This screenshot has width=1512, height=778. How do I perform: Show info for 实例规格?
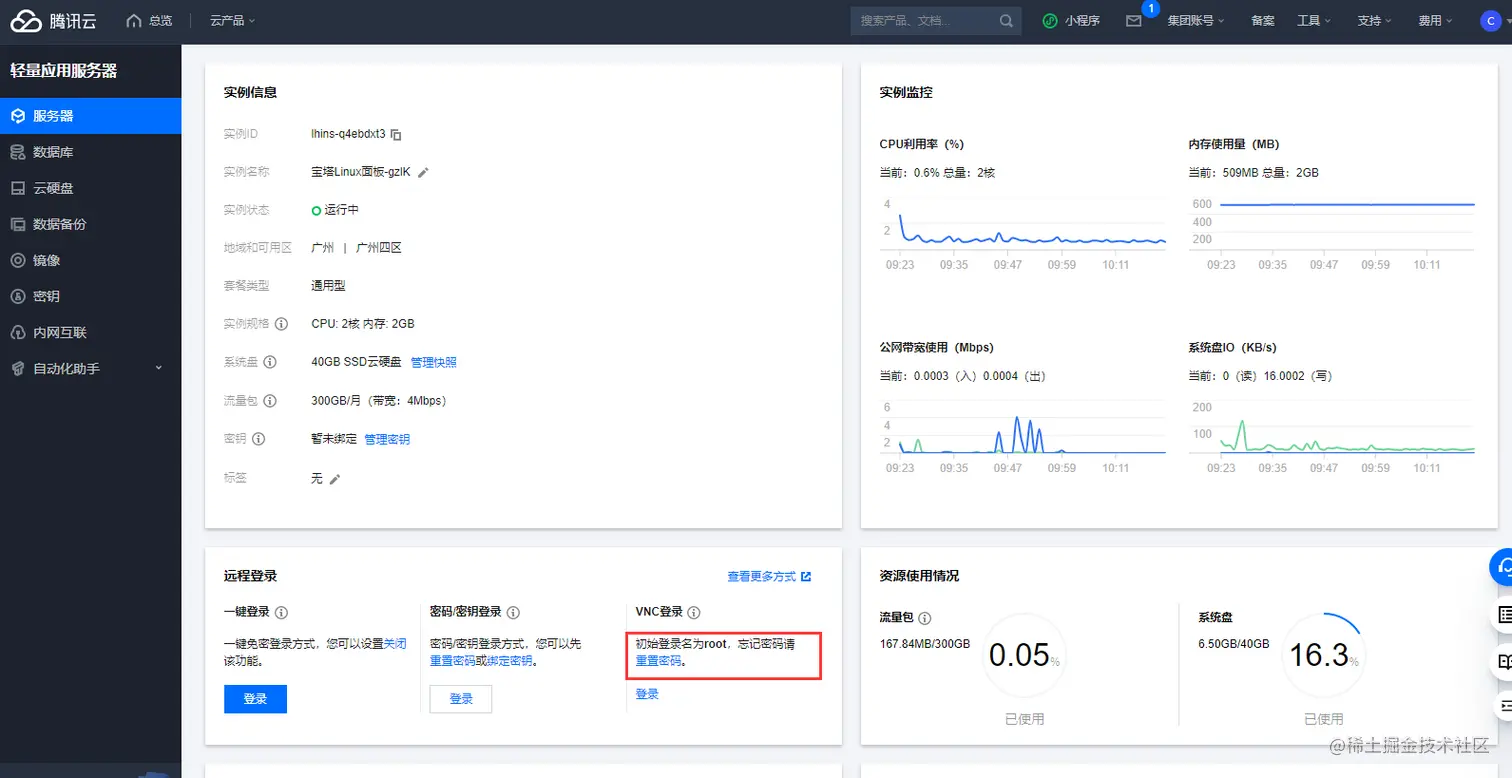pyautogui.click(x=281, y=324)
